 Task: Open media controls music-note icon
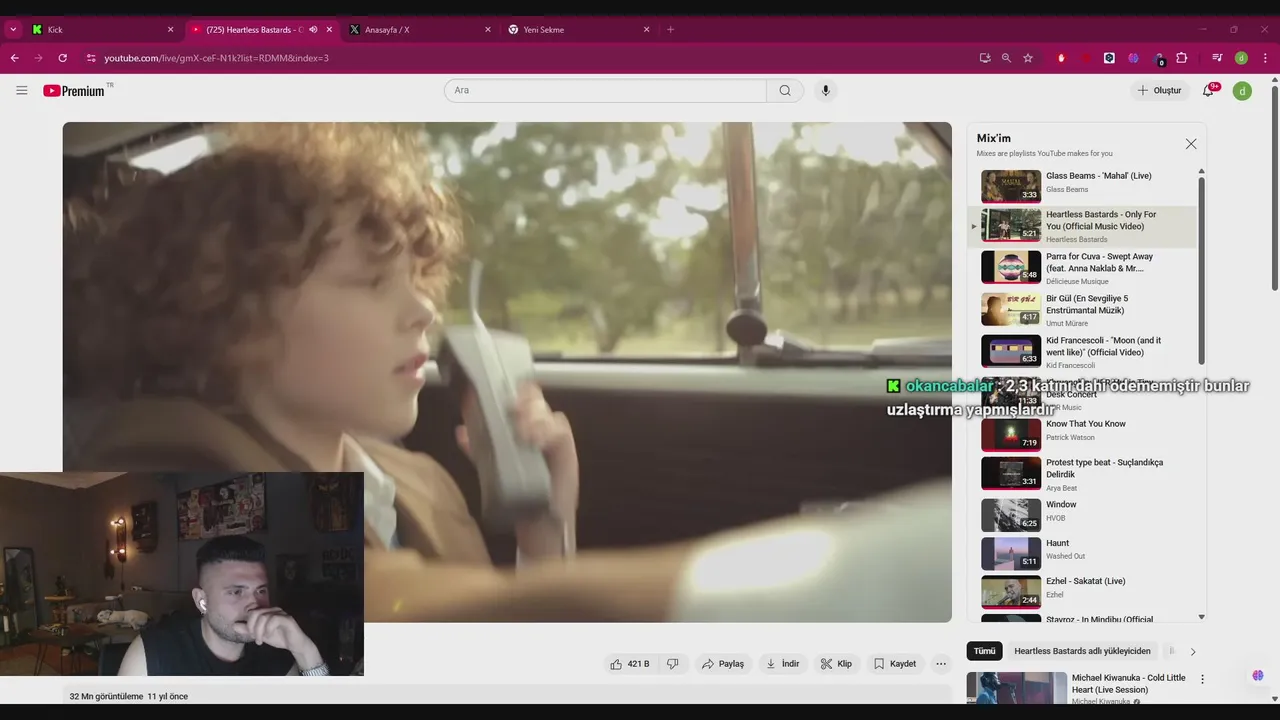tap(1217, 58)
